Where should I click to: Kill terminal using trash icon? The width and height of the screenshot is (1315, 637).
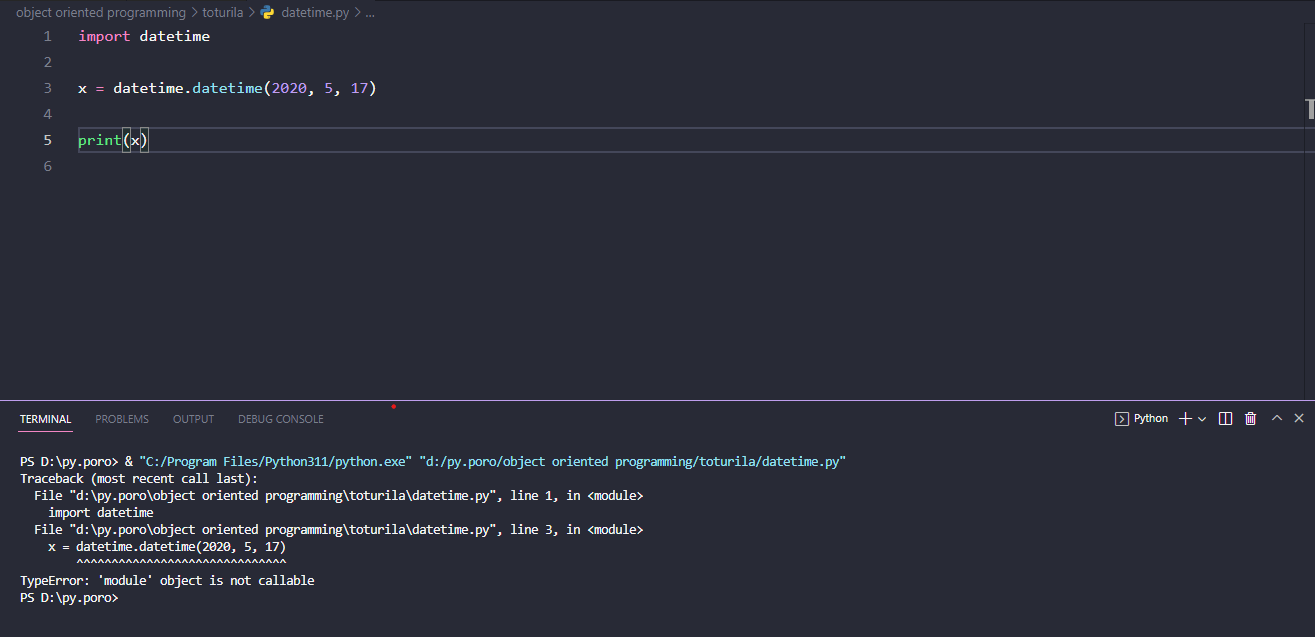click(x=1250, y=419)
